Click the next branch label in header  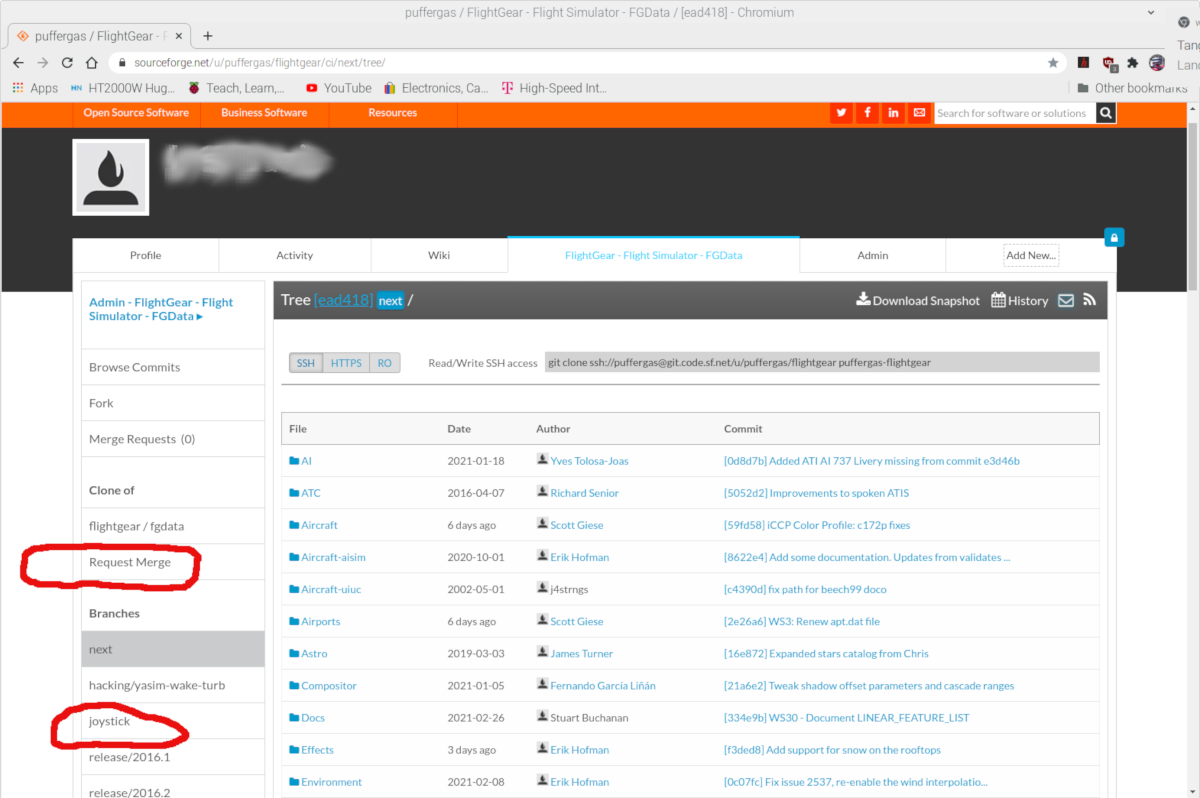coord(391,300)
